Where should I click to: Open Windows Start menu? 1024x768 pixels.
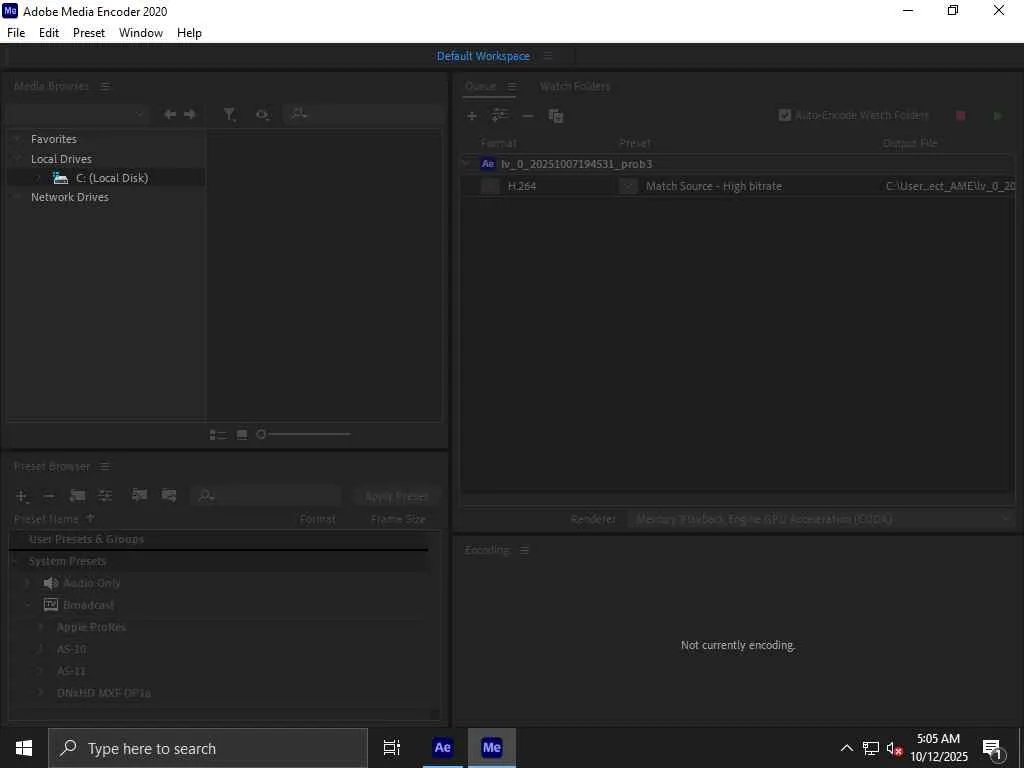pos(24,748)
